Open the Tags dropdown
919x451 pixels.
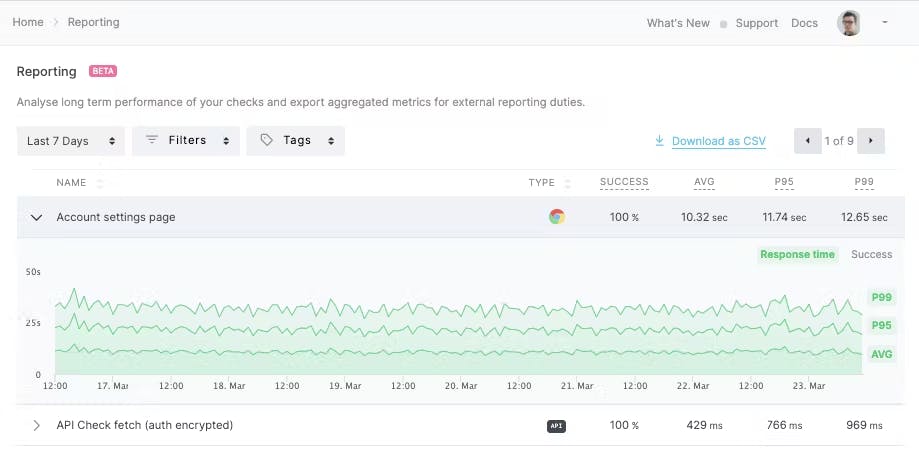click(x=296, y=141)
